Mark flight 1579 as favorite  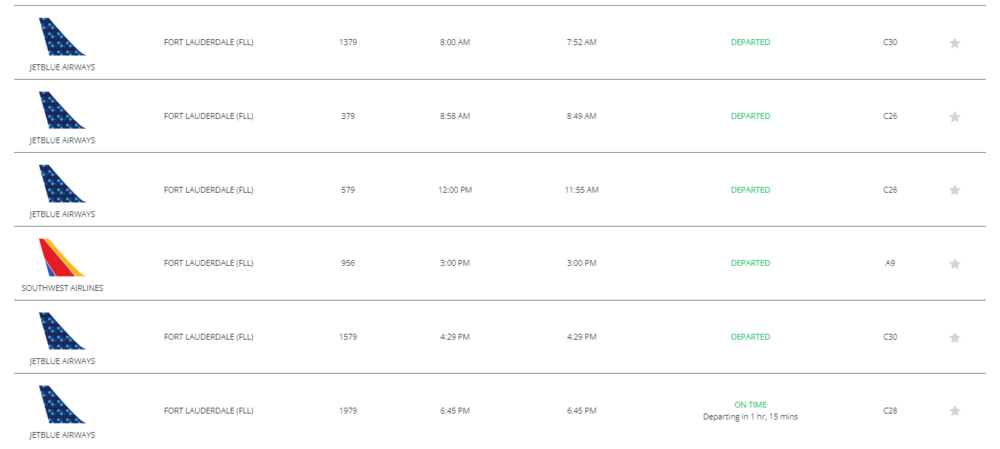coord(954,337)
